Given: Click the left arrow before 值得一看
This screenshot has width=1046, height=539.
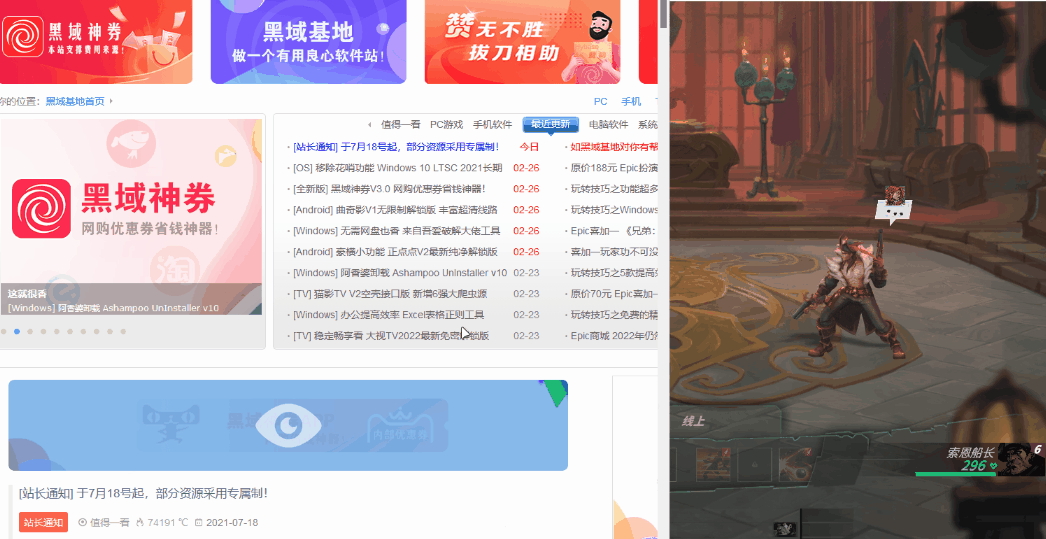Looking at the screenshot, I should 370,125.
